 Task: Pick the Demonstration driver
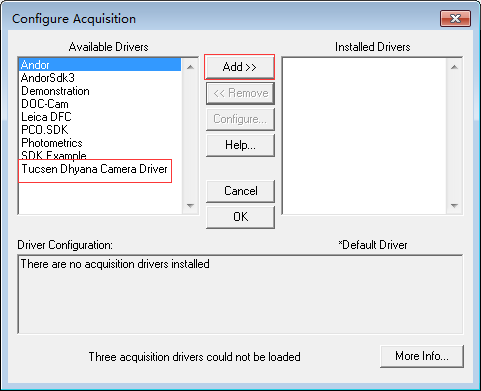[x=100, y=91]
